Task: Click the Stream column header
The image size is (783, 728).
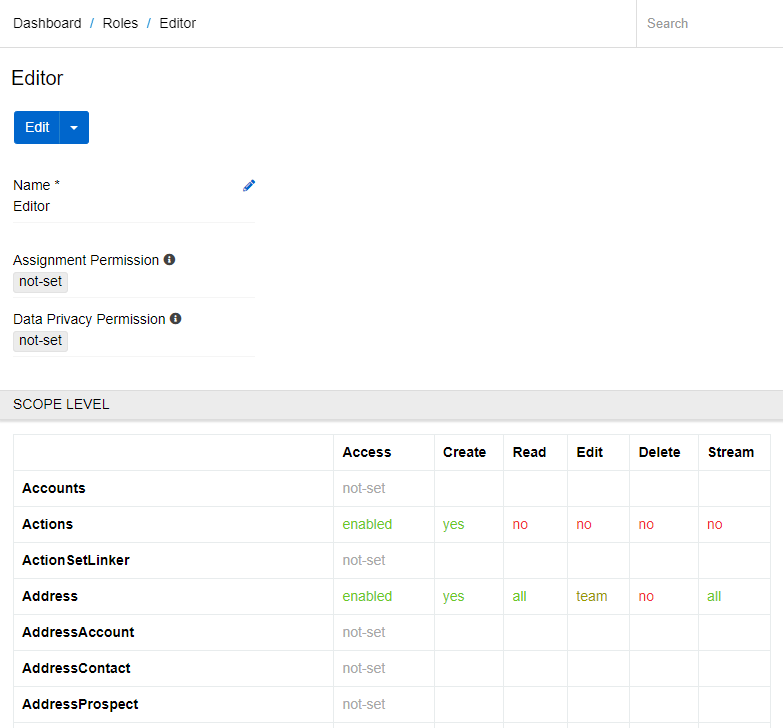Action: coord(731,452)
